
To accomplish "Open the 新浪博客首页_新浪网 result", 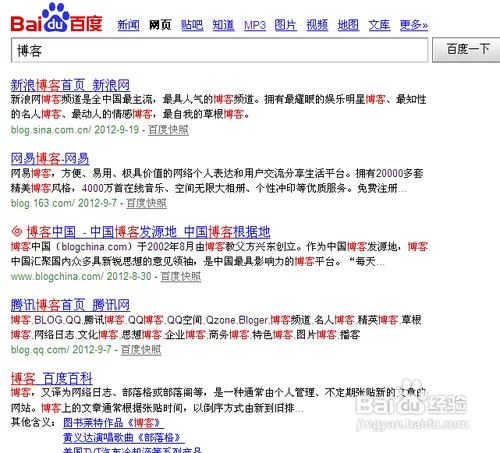I will [70, 85].
